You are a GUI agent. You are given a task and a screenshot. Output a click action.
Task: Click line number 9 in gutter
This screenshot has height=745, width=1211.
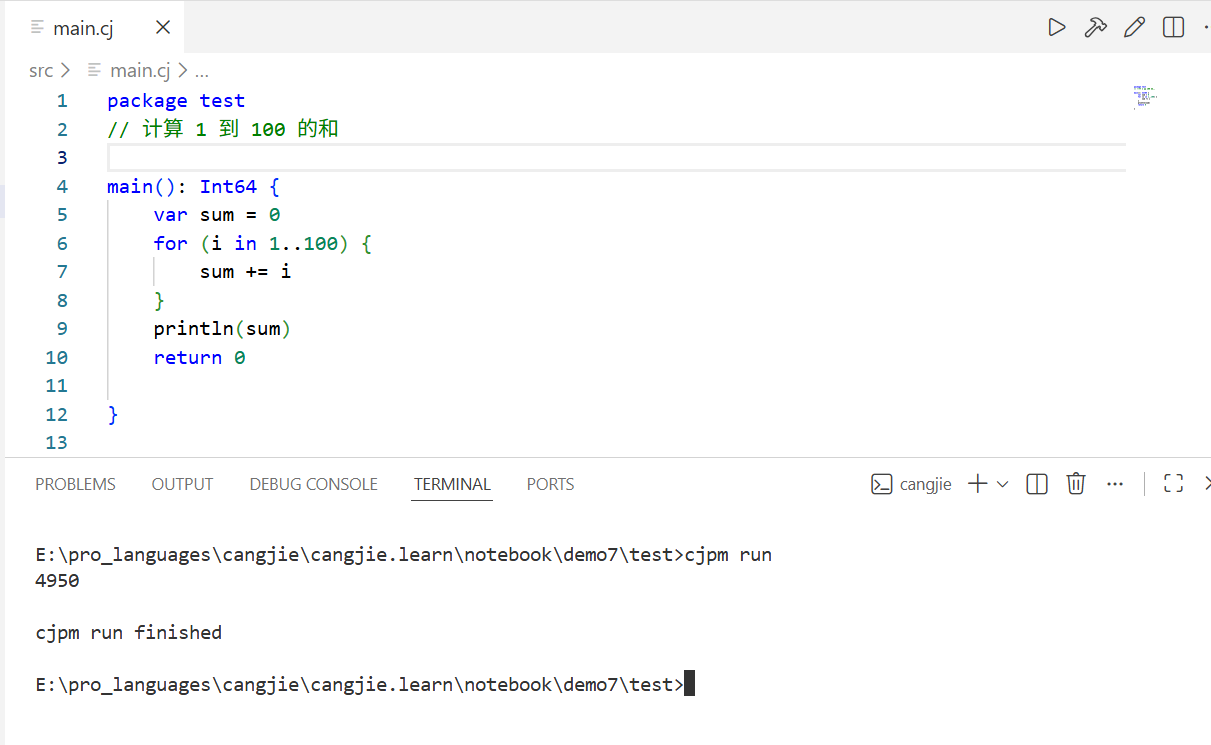point(62,329)
